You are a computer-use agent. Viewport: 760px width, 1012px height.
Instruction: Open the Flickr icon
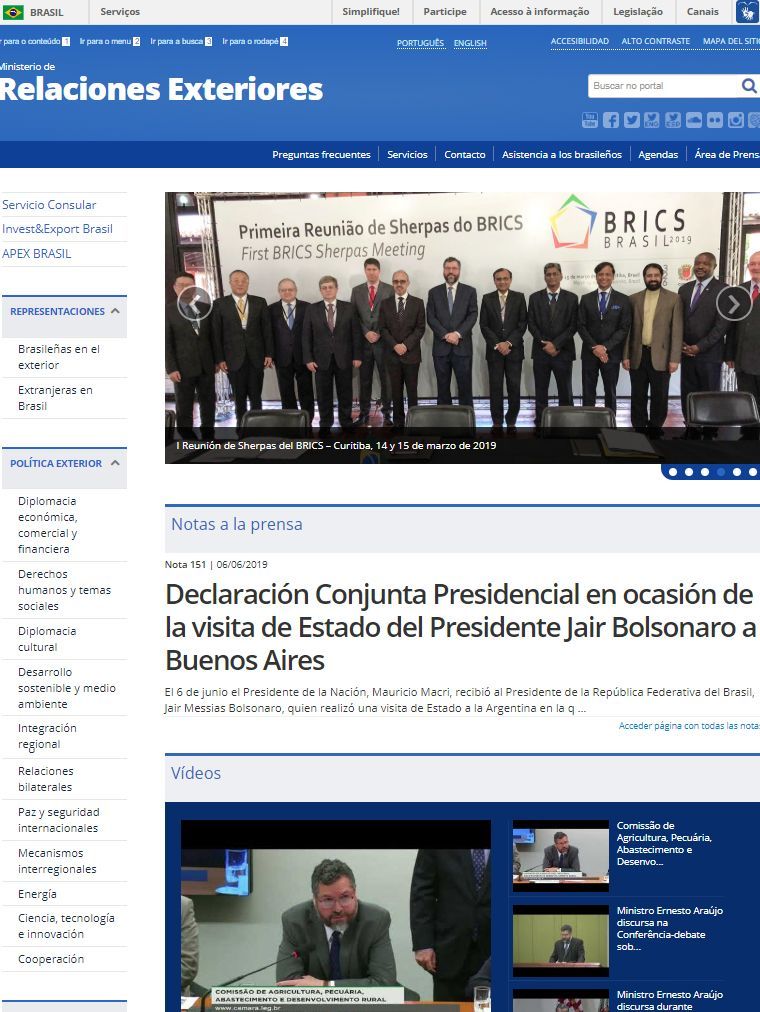(x=715, y=120)
